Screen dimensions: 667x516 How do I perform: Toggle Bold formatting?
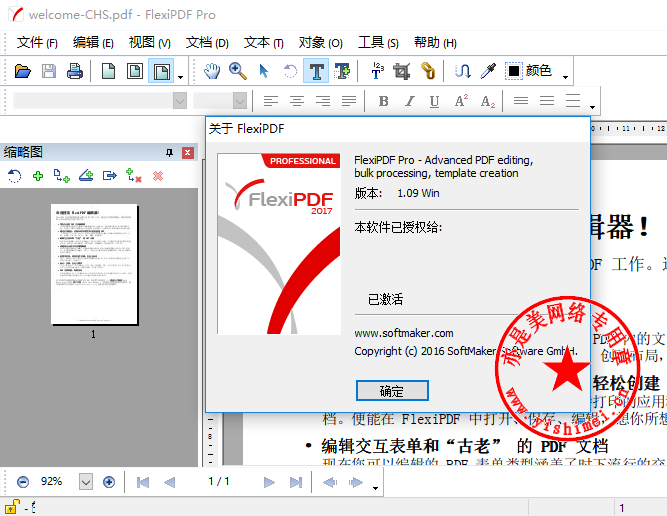point(383,101)
